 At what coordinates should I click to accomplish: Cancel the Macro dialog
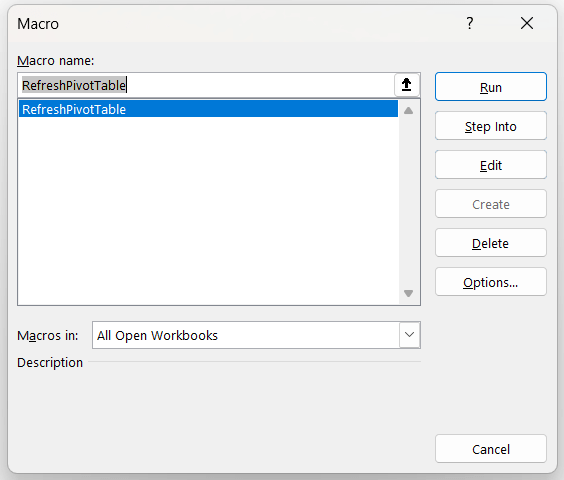491,449
